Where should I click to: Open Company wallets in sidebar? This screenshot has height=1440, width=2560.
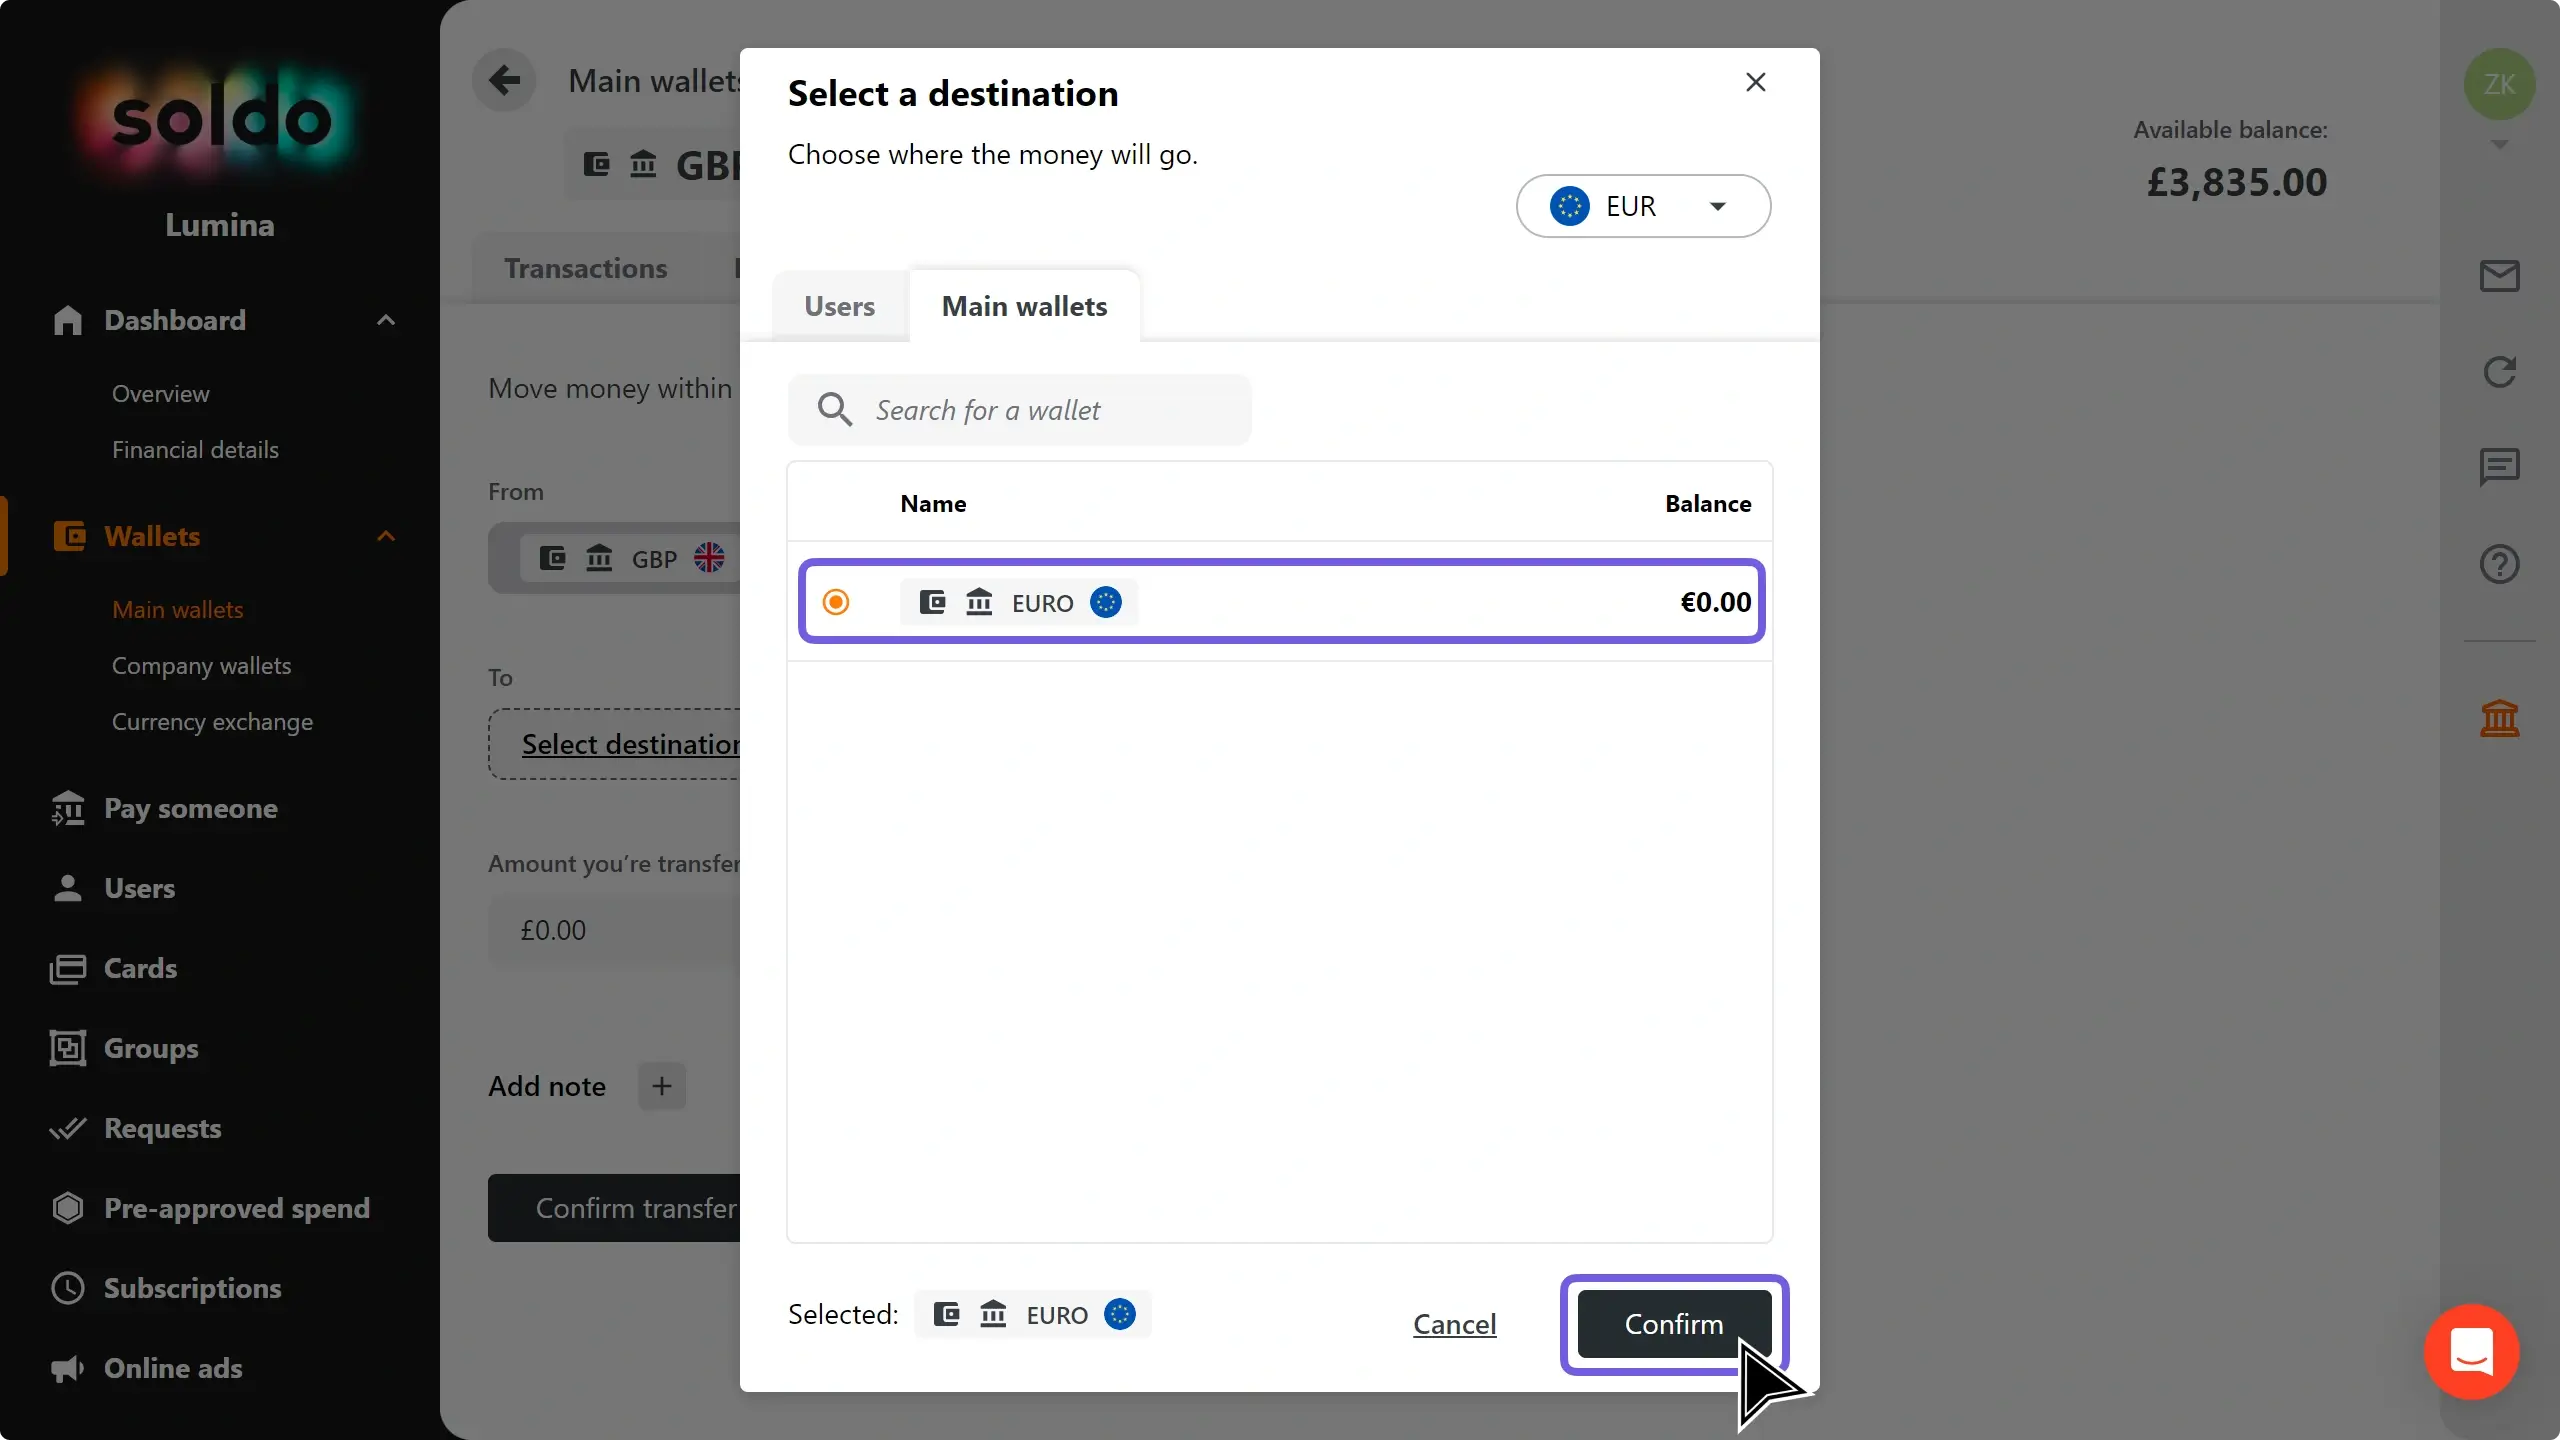201,665
